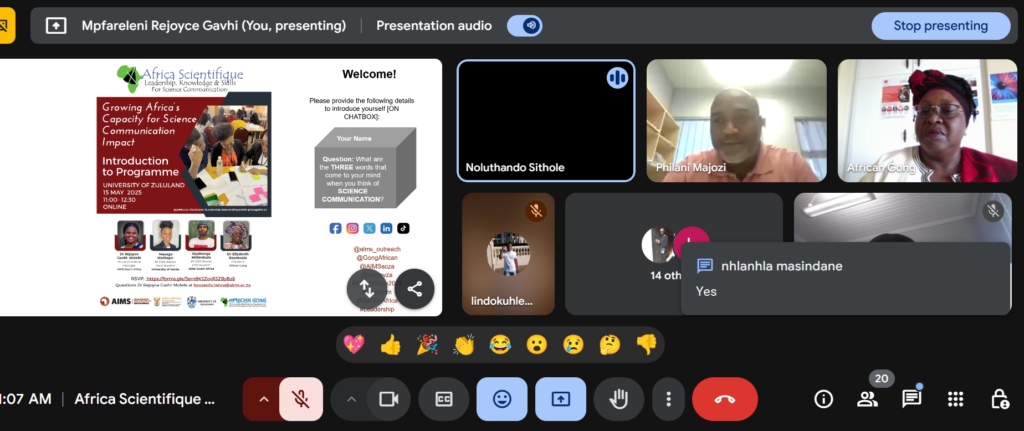Viewport: 1024px width, 431px height.
Task: Select Philani Majozi's video tile
Action: (x=737, y=121)
